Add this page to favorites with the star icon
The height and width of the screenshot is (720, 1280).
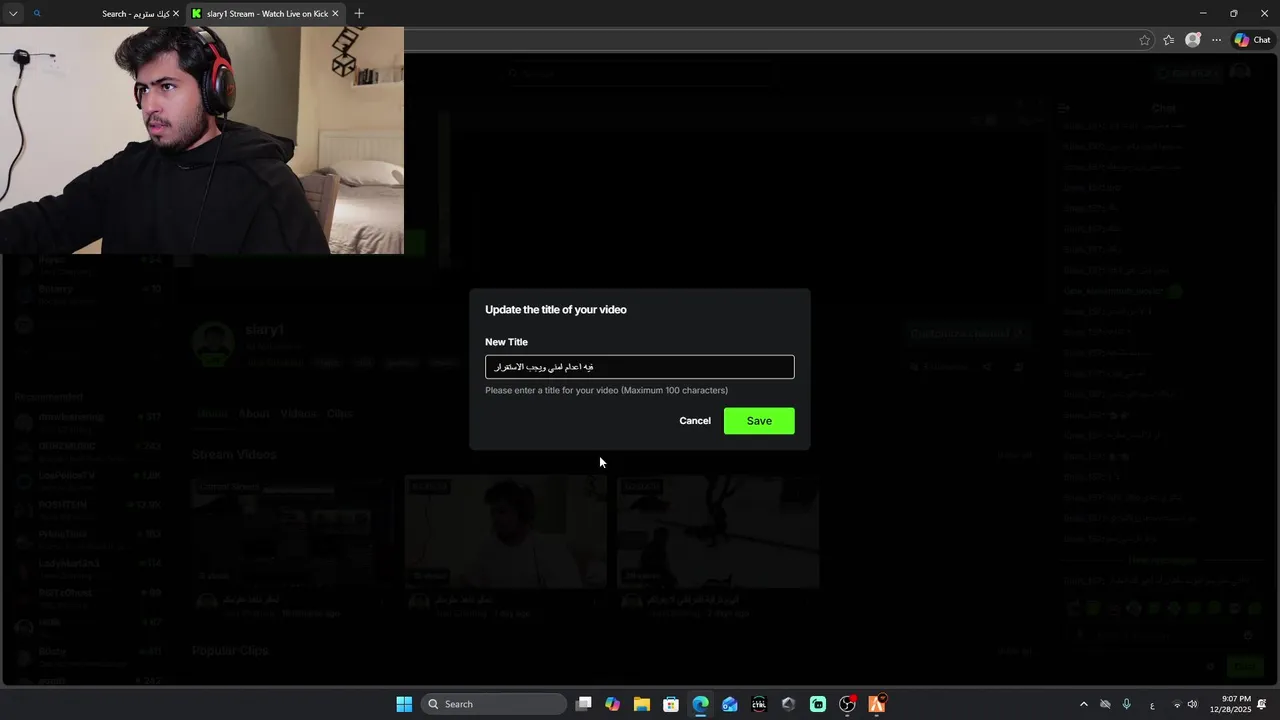coord(1145,40)
